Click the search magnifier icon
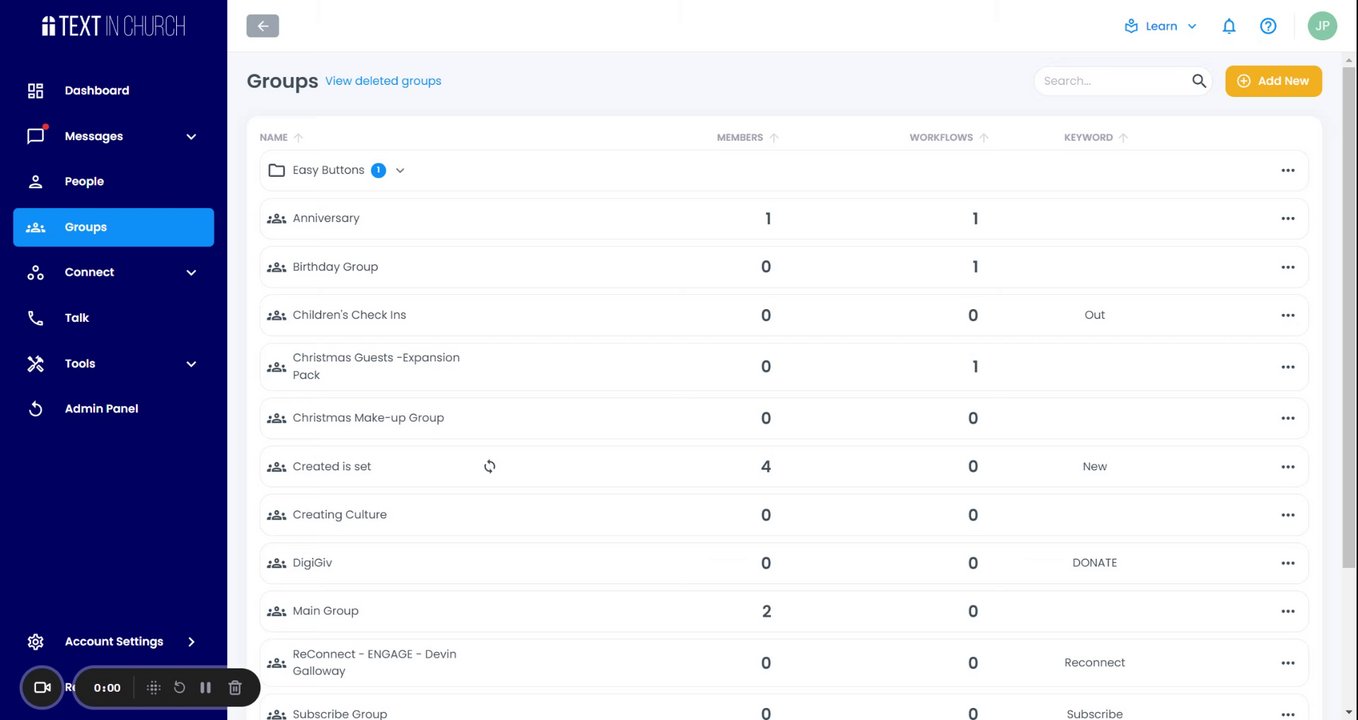The image size is (1358, 720). point(1199,81)
